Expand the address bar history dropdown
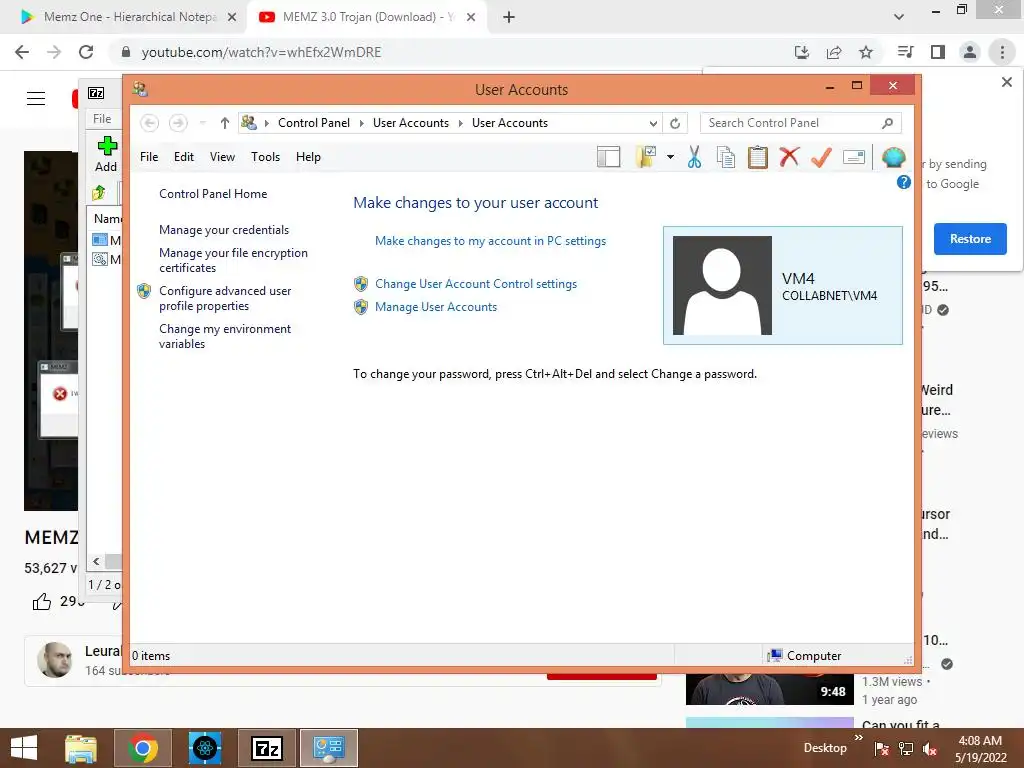Screen dimensions: 1024x768 tap(653, 123)
